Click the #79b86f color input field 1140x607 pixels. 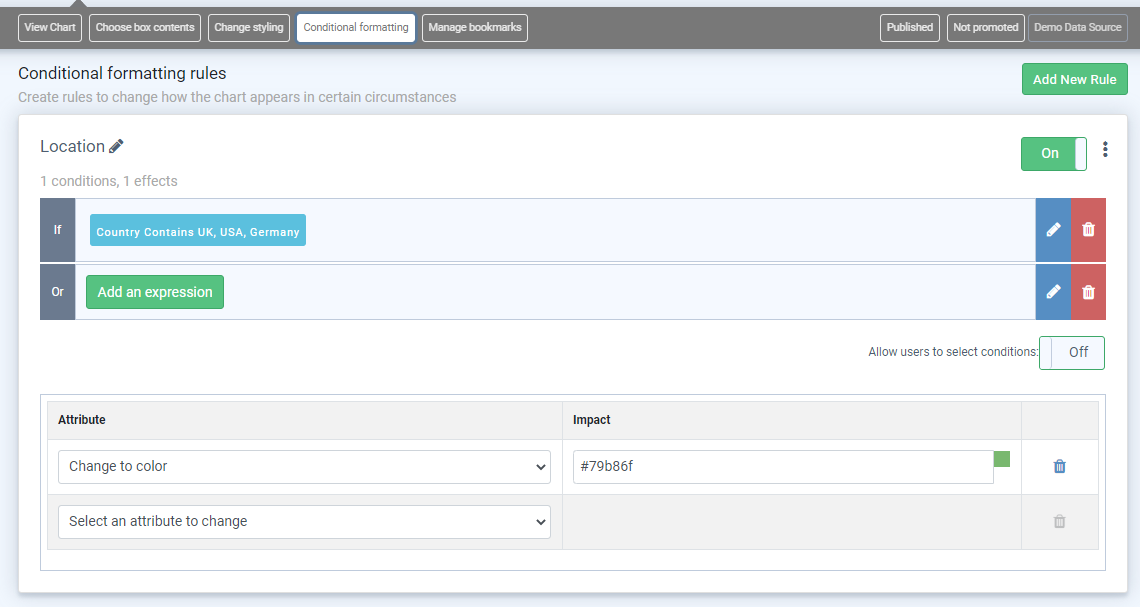click(x=782, y=467)
